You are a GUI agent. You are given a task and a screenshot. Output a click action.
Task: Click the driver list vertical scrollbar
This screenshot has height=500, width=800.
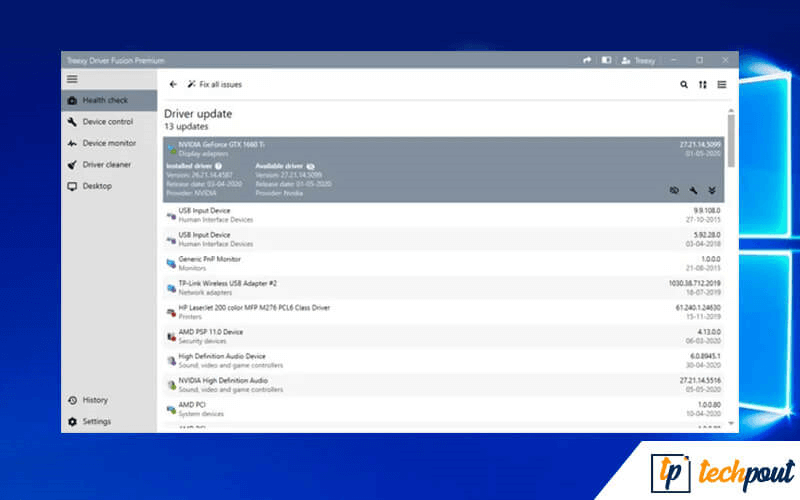pos(731,140)
